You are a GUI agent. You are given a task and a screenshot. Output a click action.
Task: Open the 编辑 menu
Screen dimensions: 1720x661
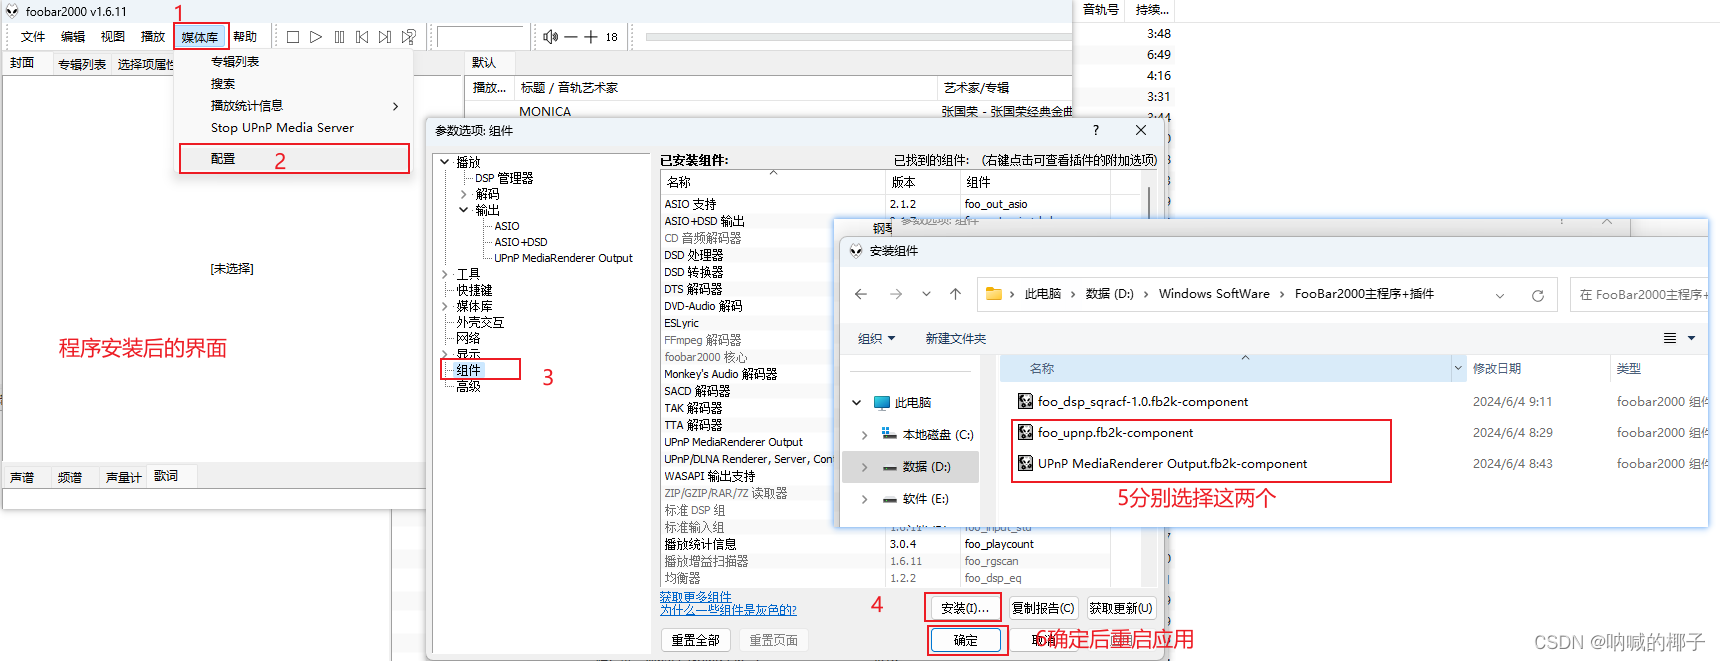73,37
